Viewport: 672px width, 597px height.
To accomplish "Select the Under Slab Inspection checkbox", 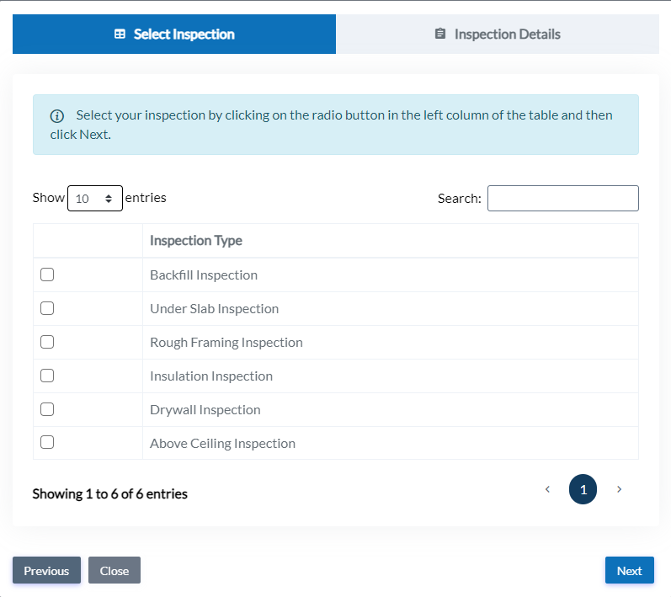I will pos(47,309).
